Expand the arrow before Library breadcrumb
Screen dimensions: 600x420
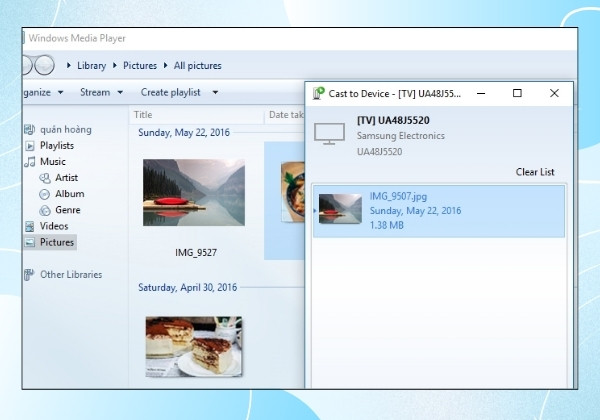click(x=69, y=65)
